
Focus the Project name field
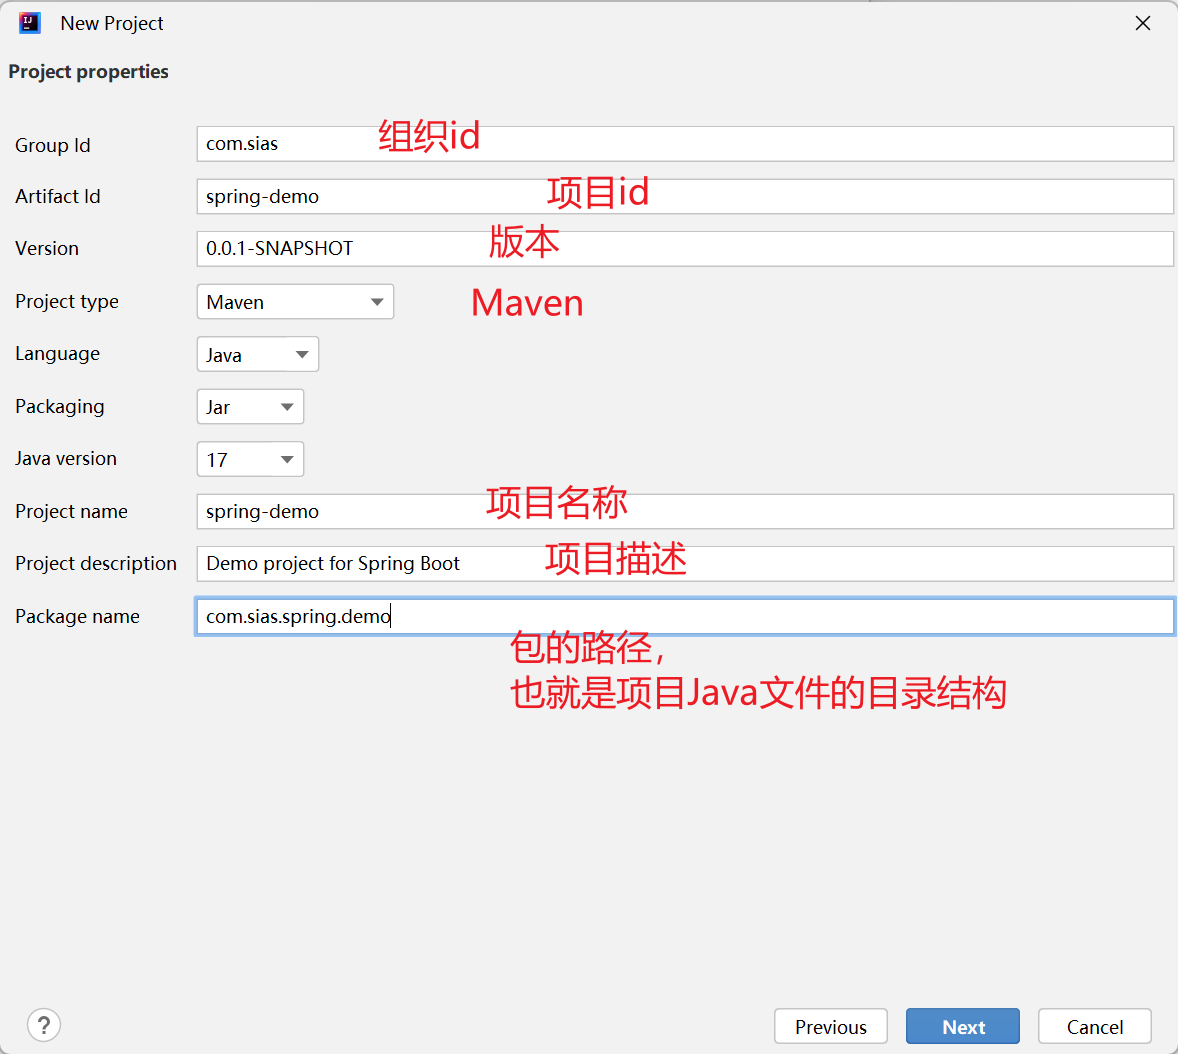click(x=684, y=511)
